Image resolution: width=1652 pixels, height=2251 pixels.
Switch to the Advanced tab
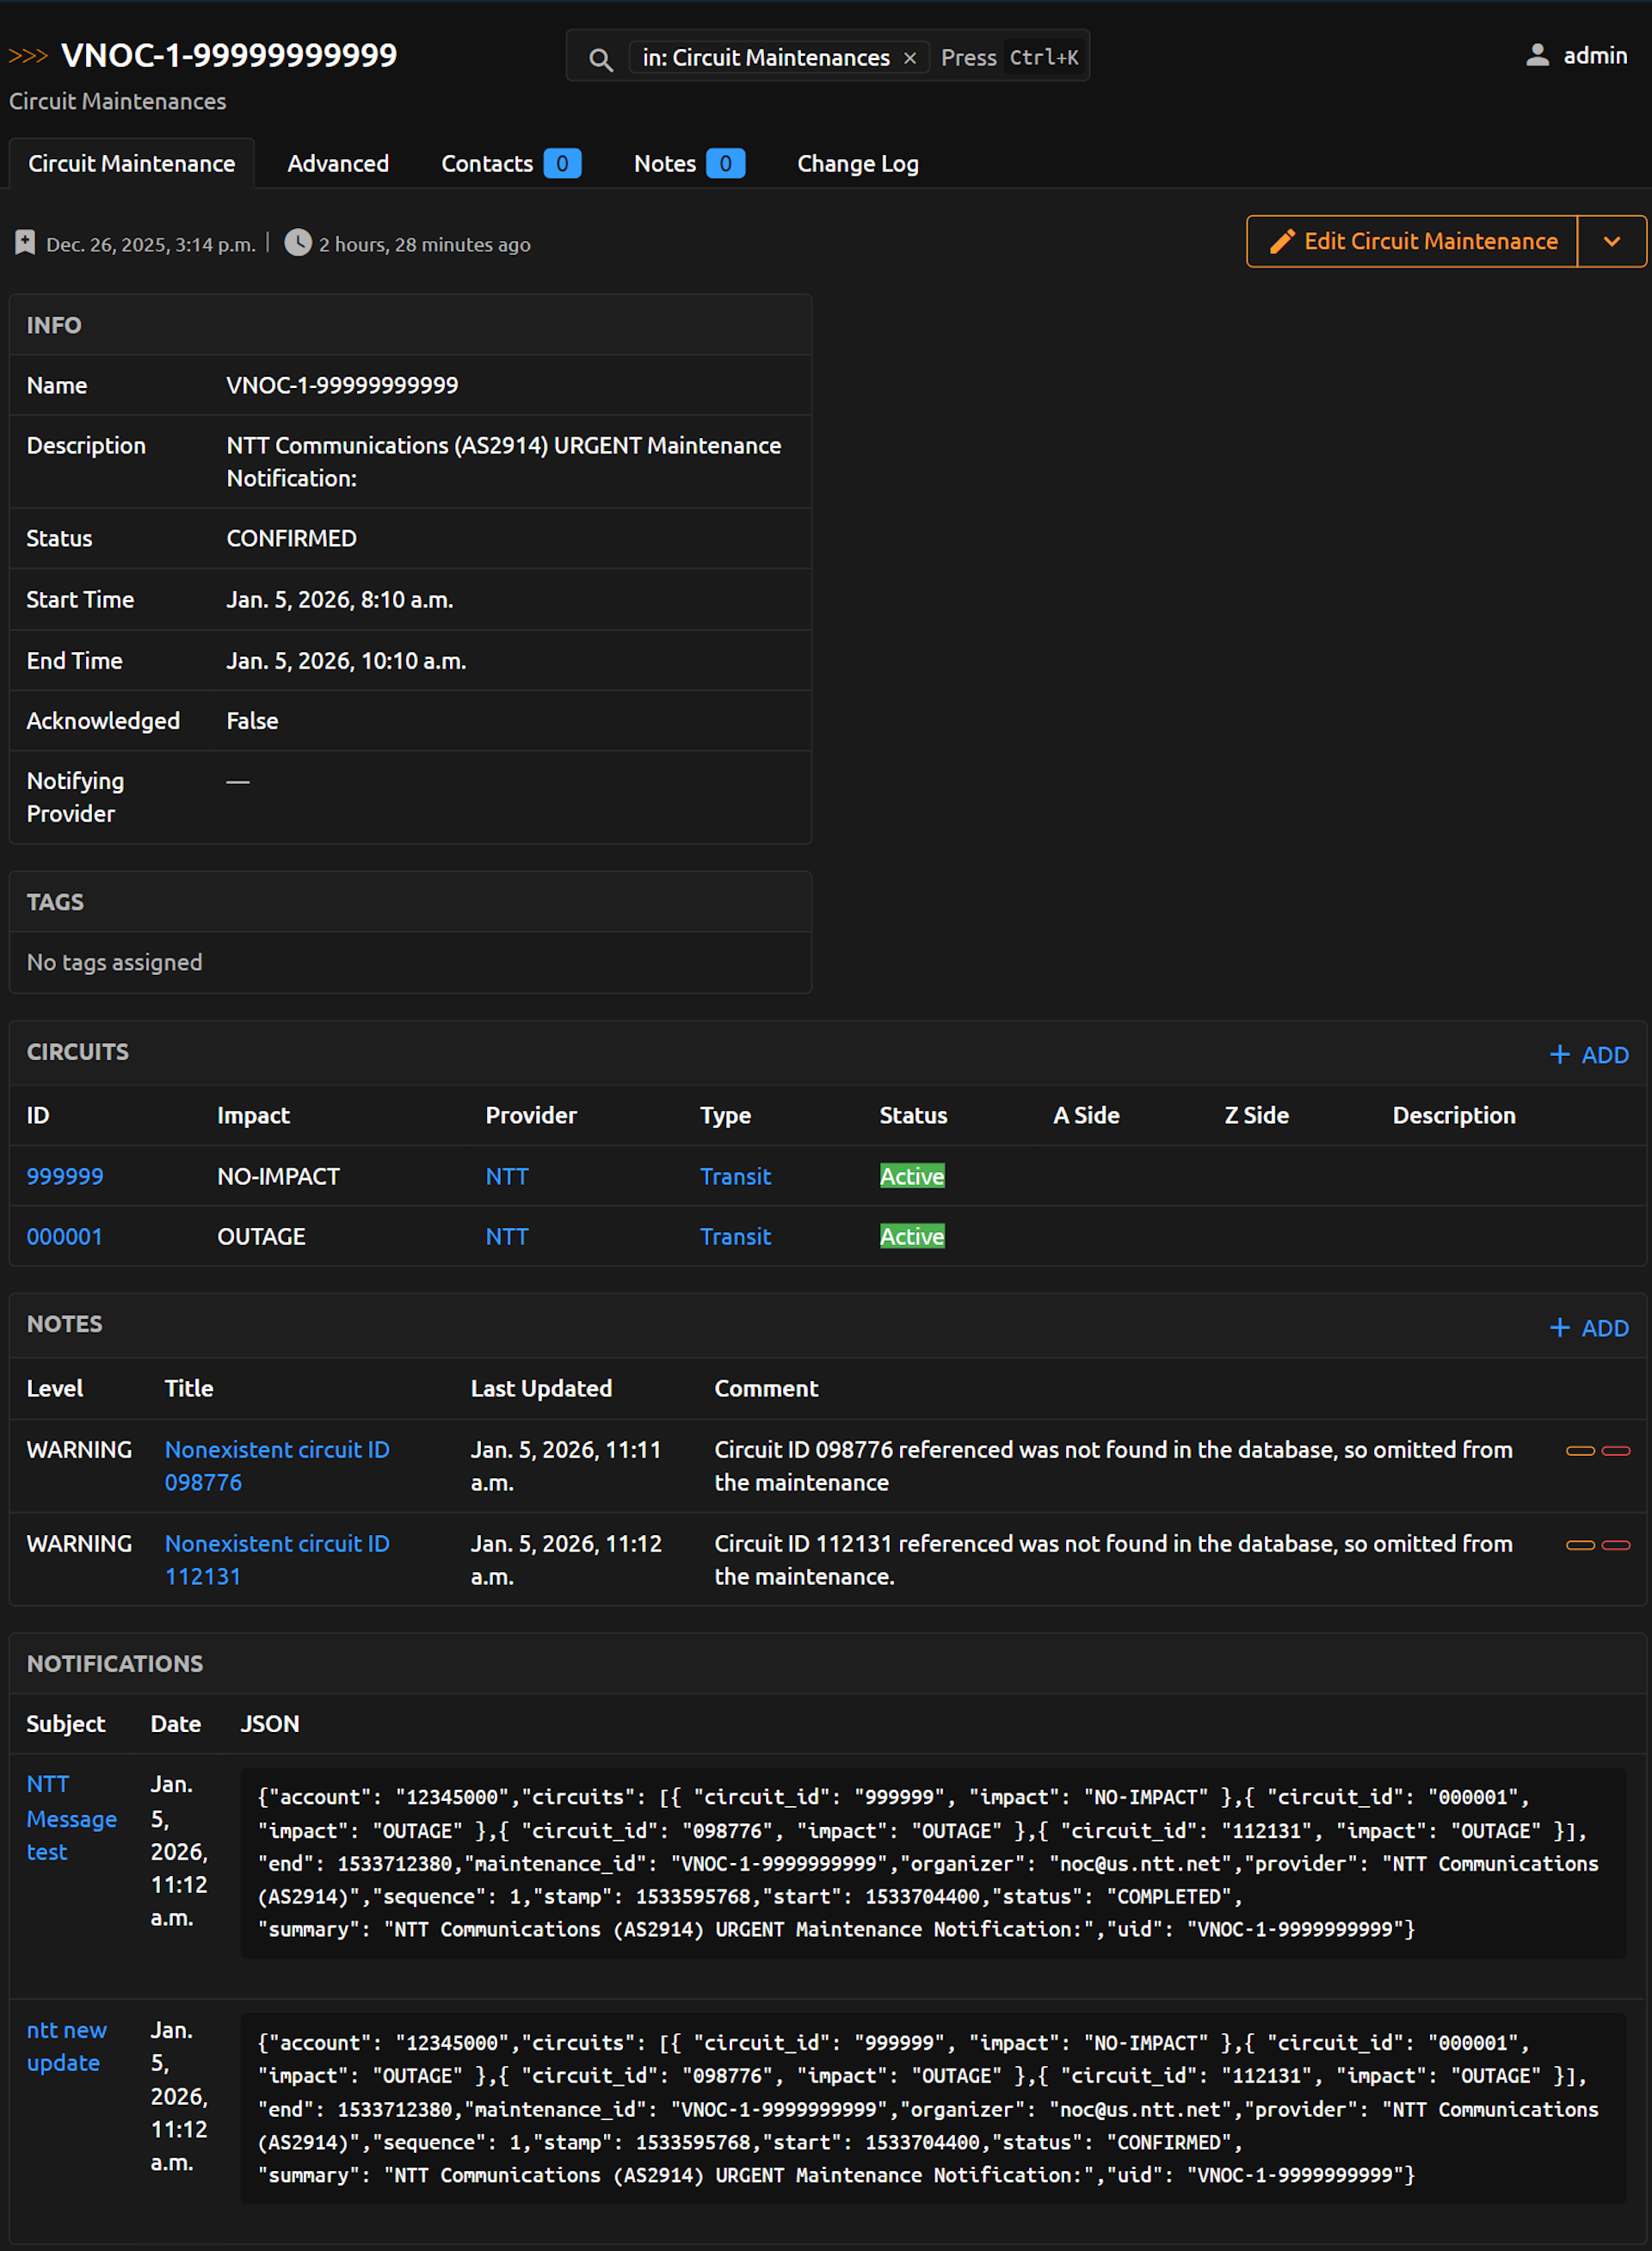click(x=338, y=164)
